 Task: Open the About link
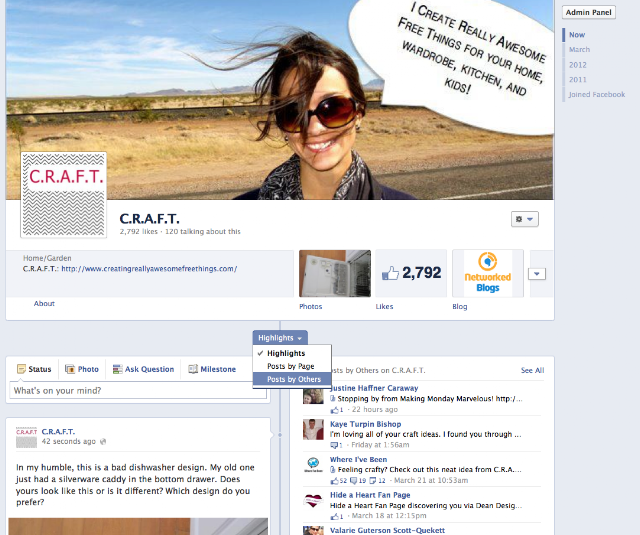pyautogui.click(x=44, y=304)
